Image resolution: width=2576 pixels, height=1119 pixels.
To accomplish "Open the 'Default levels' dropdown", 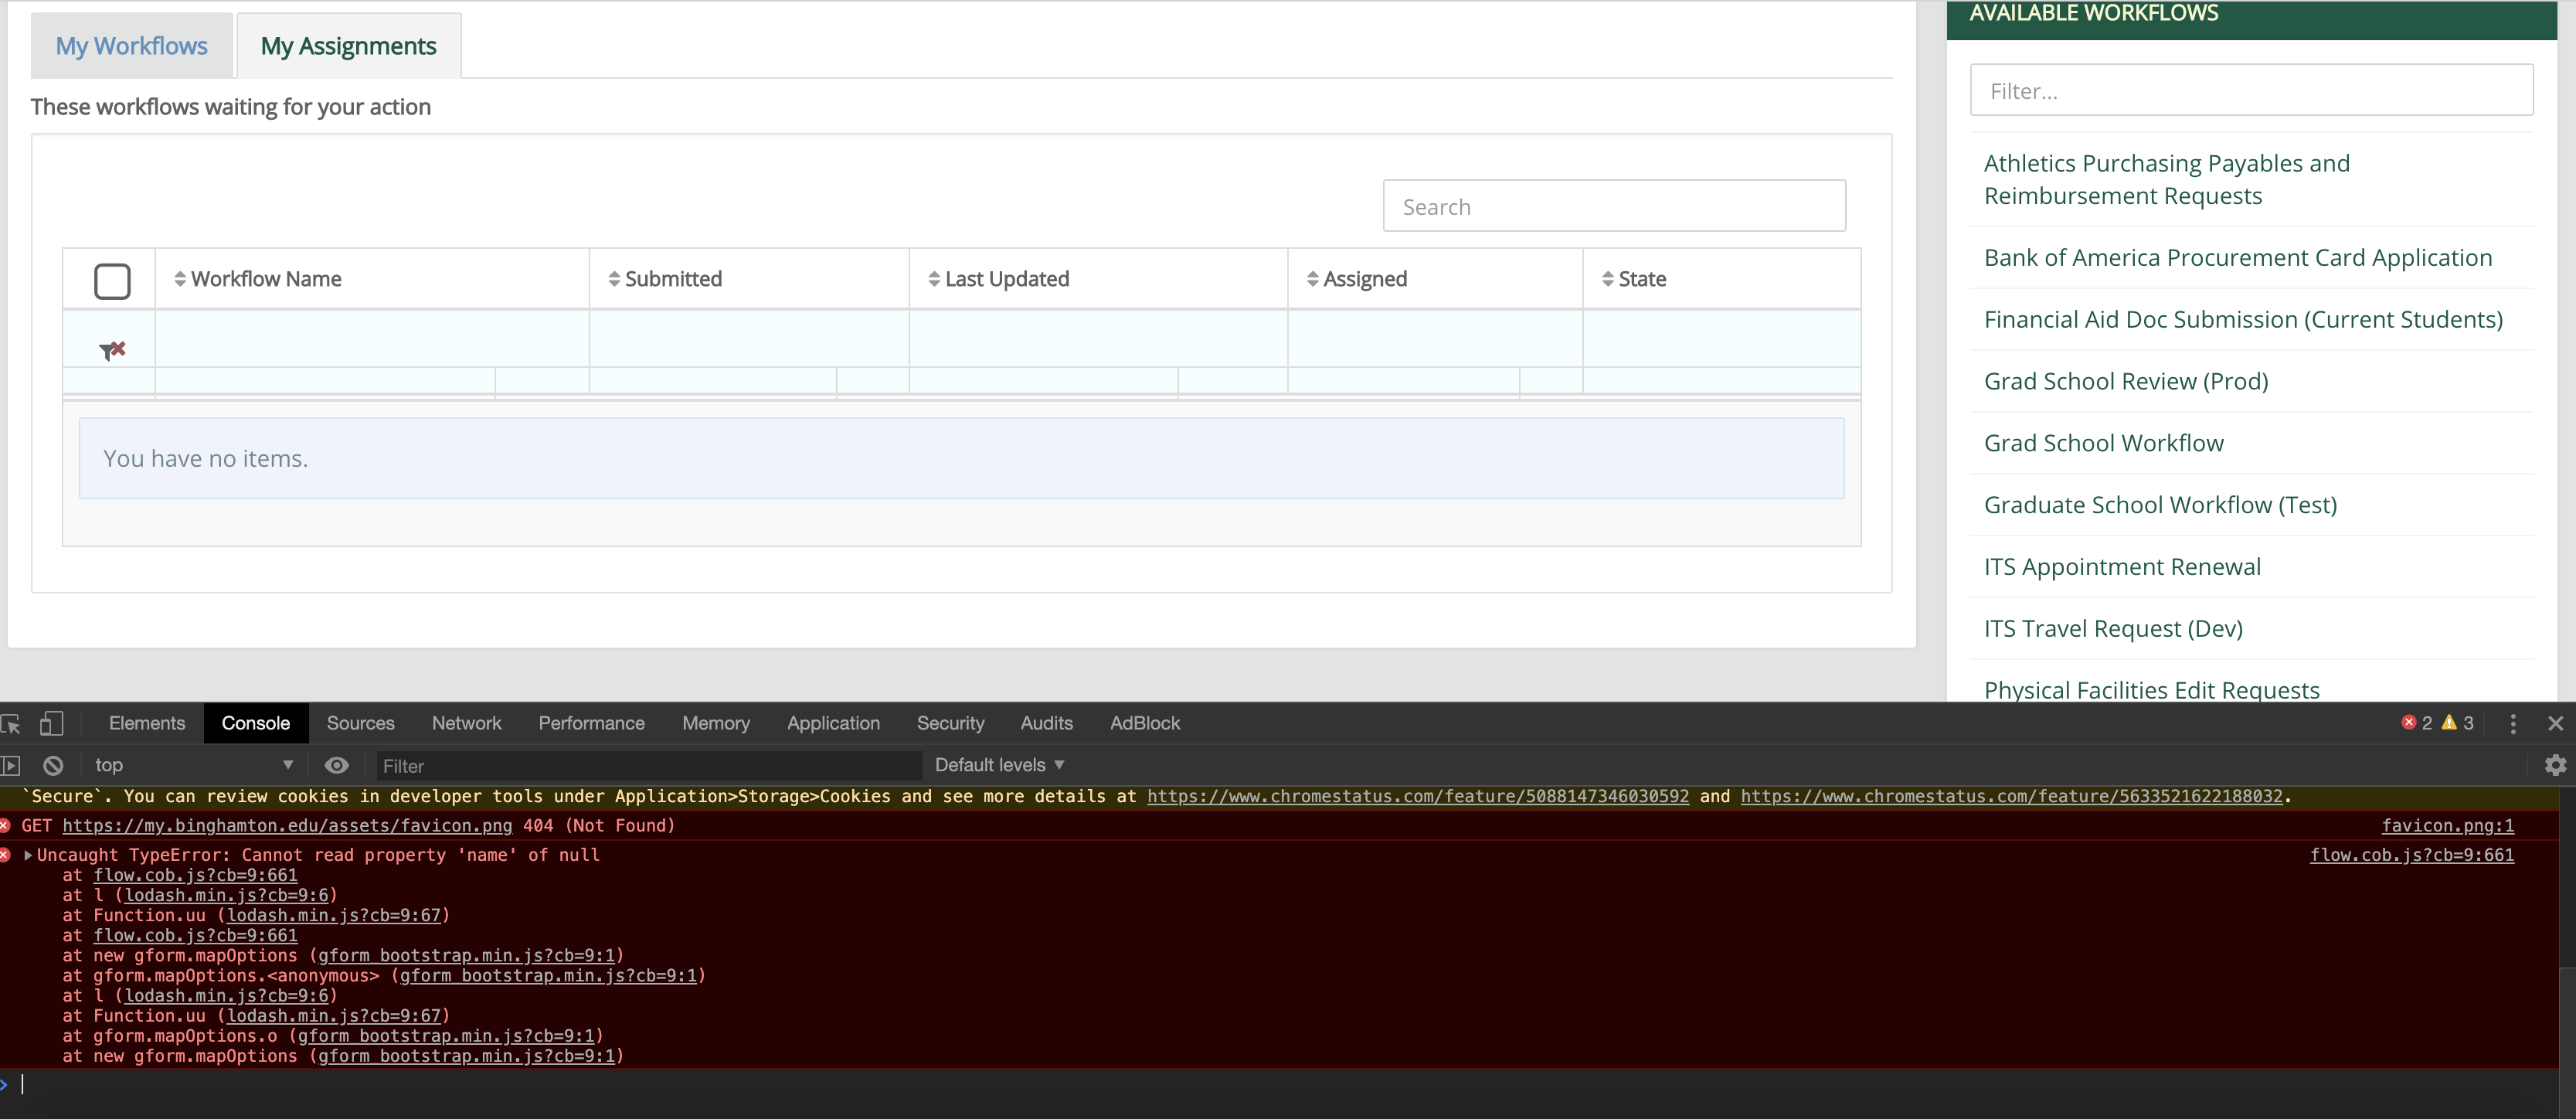I will (998, 764).
